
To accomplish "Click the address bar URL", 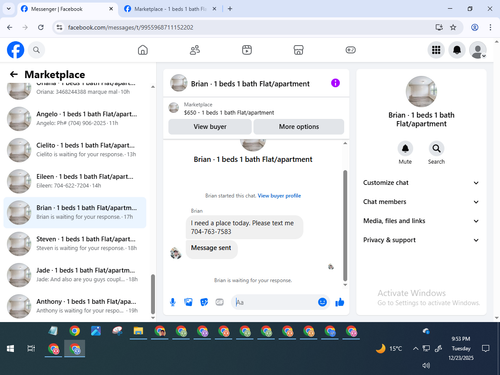I will pyautogui.click(x=130, y=27).
